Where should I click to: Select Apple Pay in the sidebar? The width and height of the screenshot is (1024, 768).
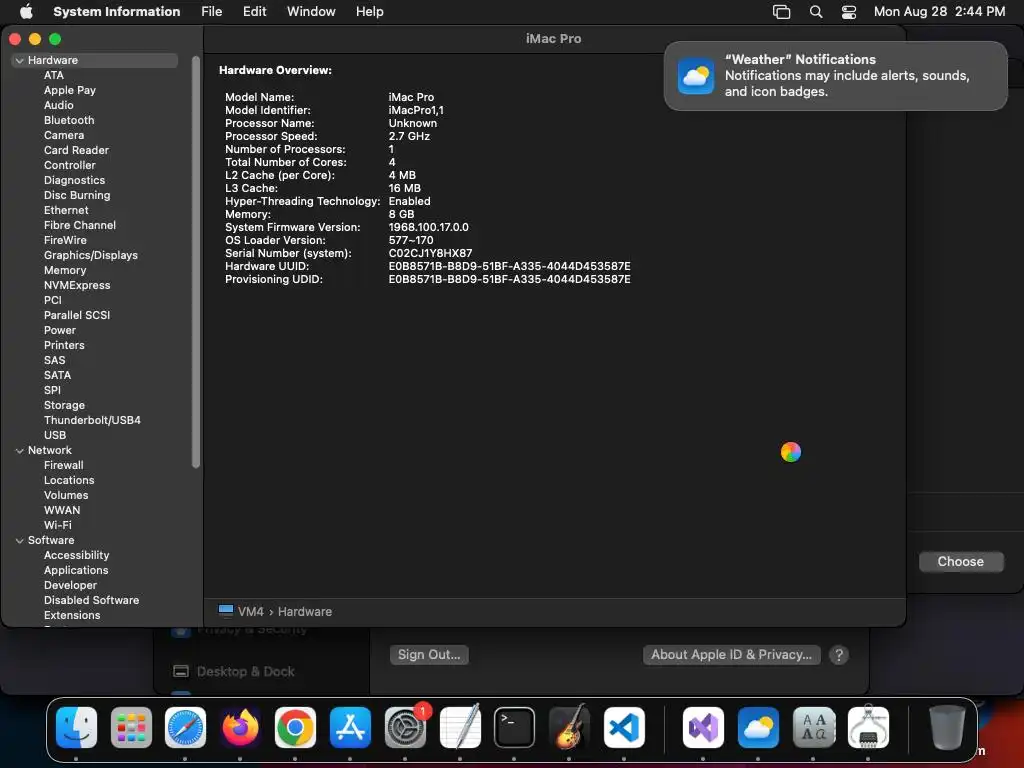coord(70,90)
